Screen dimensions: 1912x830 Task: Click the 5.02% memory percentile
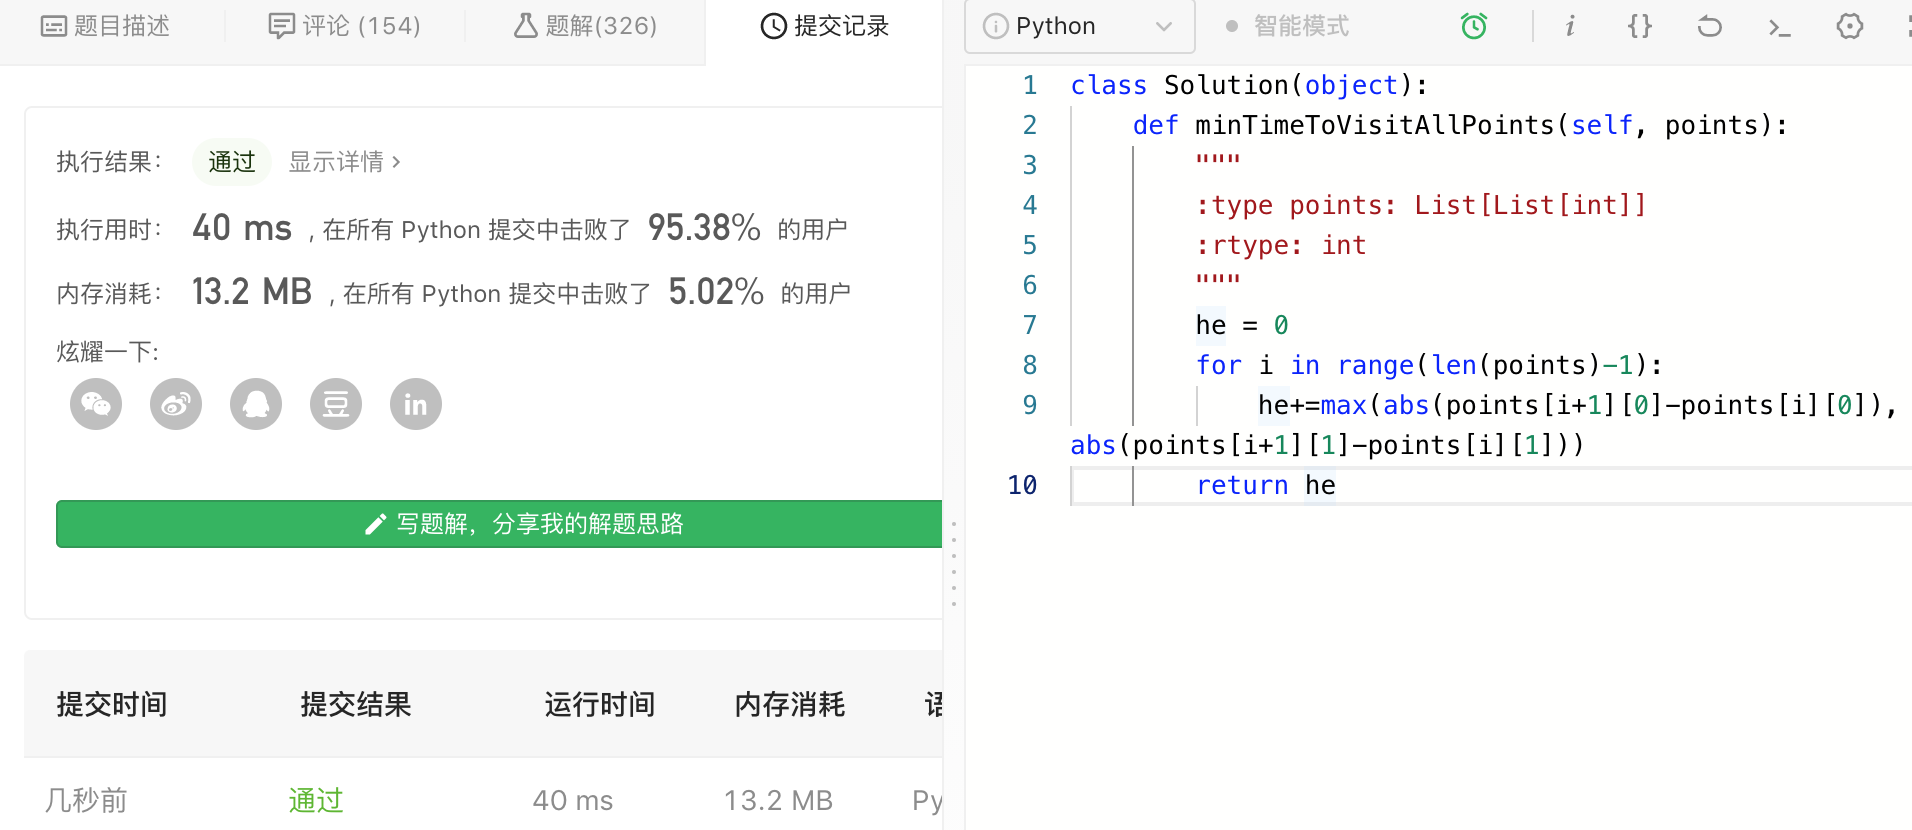pyautogui.click(x=716, y=292)
